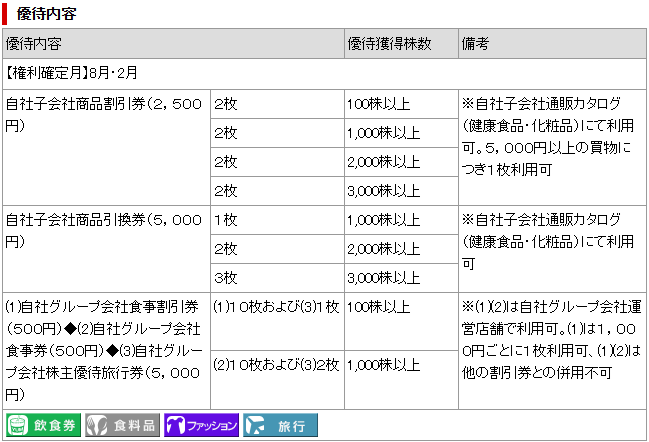The height and width of the screenshot is (442, 649).
Task: Click the green 飲食券 category badge
Action: [44, 425]
